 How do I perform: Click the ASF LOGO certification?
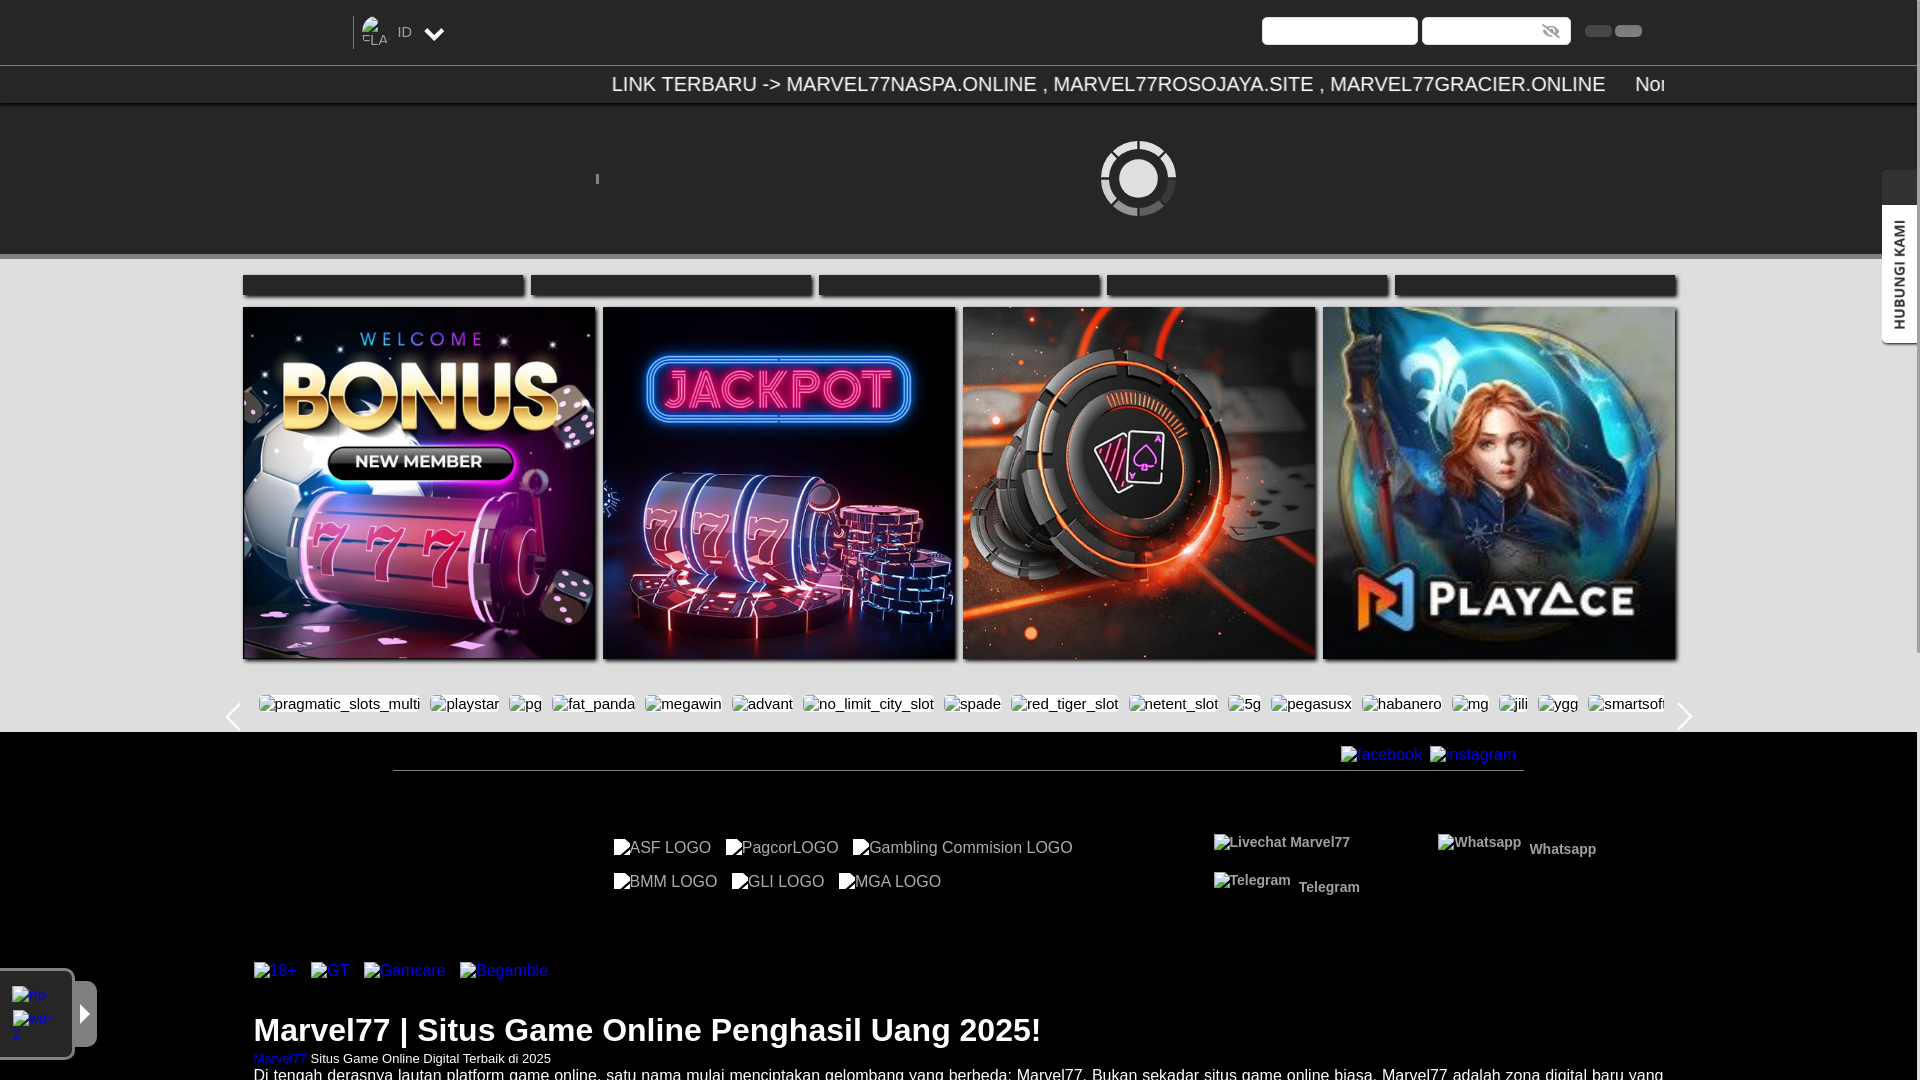(663, 848)
